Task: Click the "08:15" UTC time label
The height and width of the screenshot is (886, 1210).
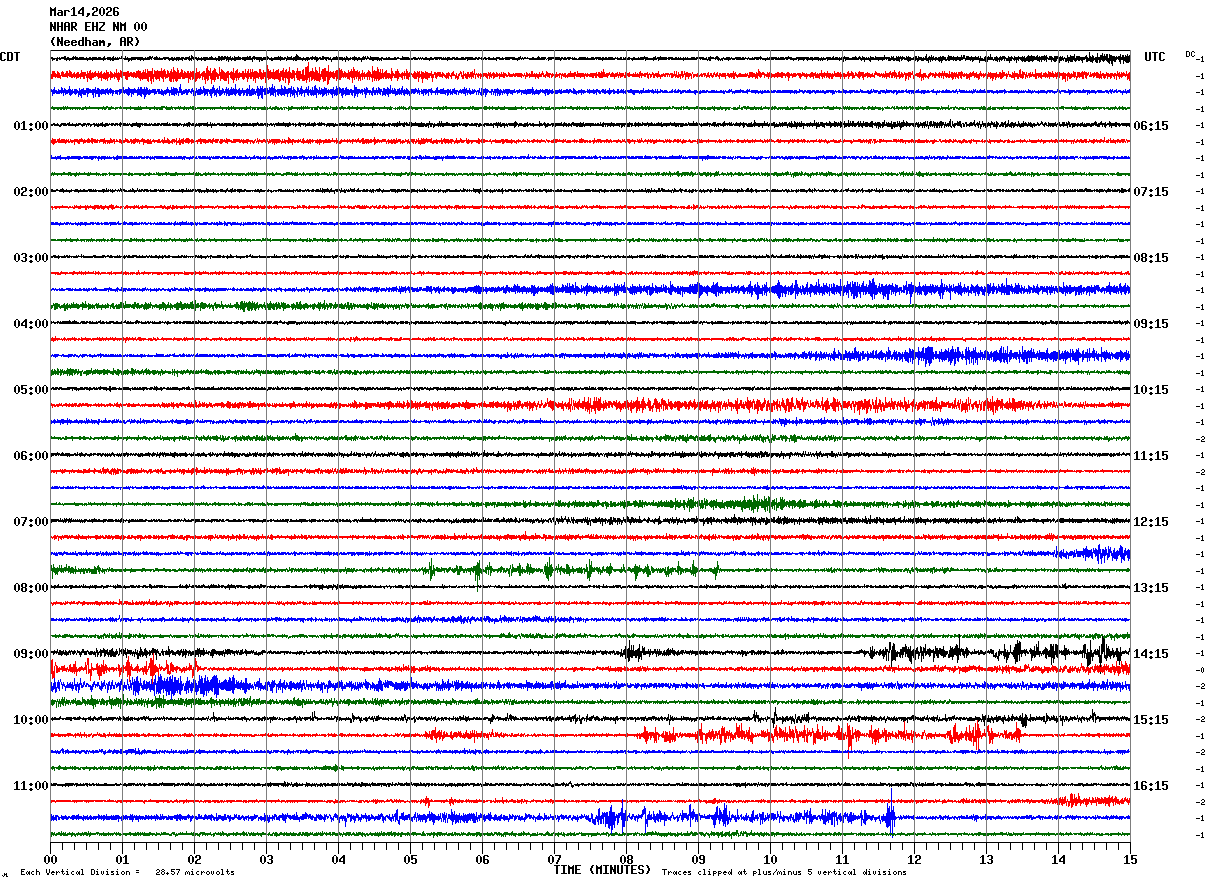Action: pos(1151,258)
